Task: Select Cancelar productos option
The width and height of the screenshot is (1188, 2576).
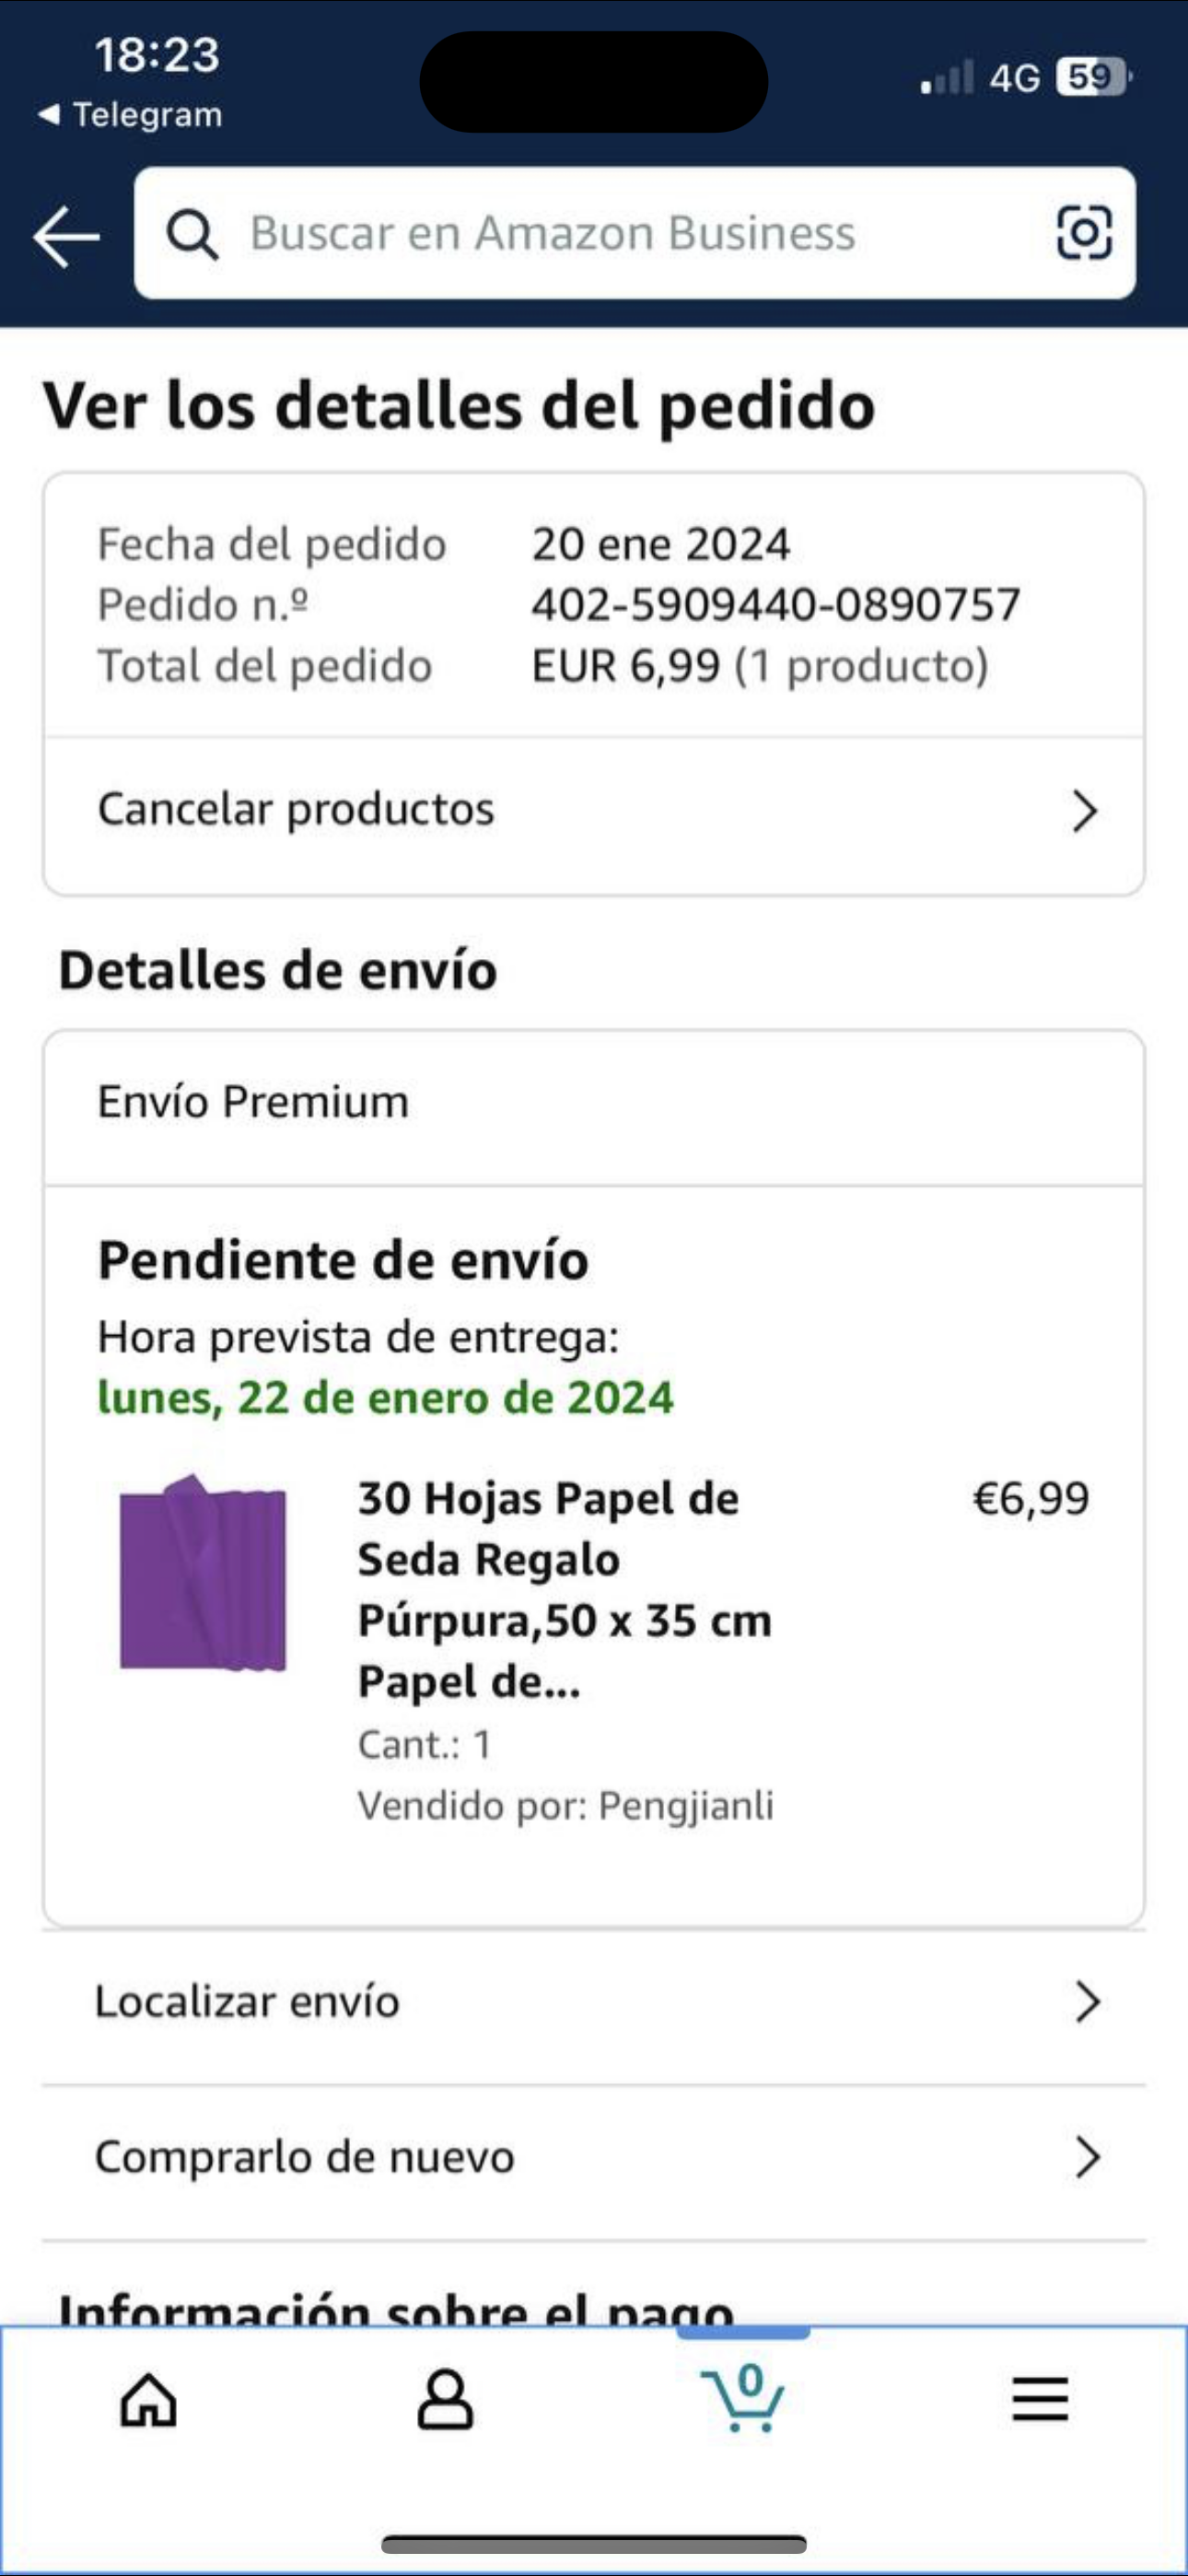Action: pos(296,809)
